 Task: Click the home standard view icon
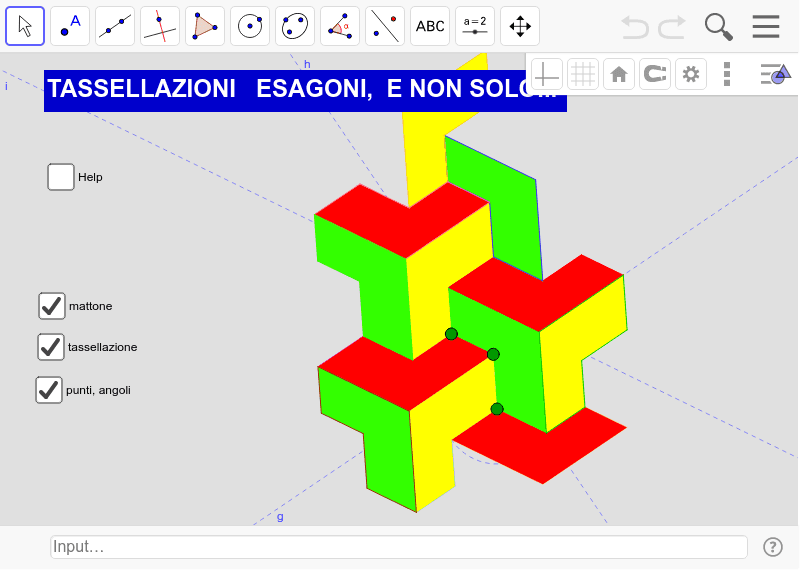coord(619,75)
